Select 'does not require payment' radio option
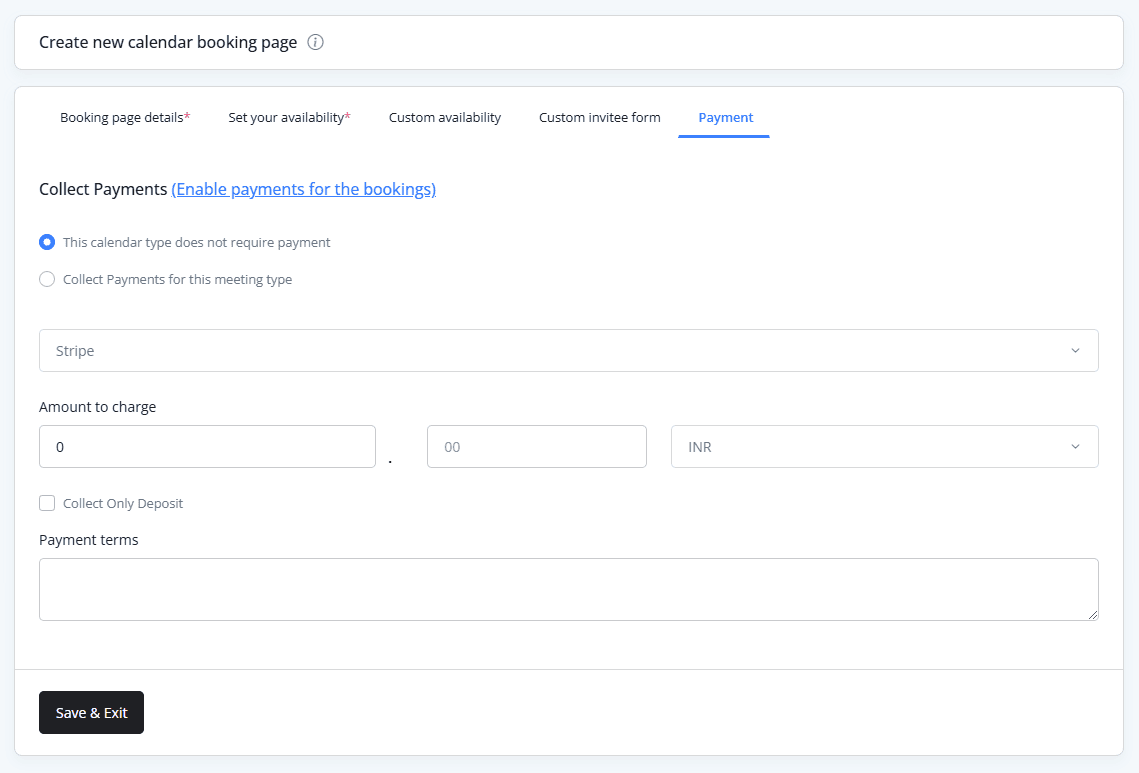Image resolution: width=1139 pixels, height=773 pixels. coord(47,242)
